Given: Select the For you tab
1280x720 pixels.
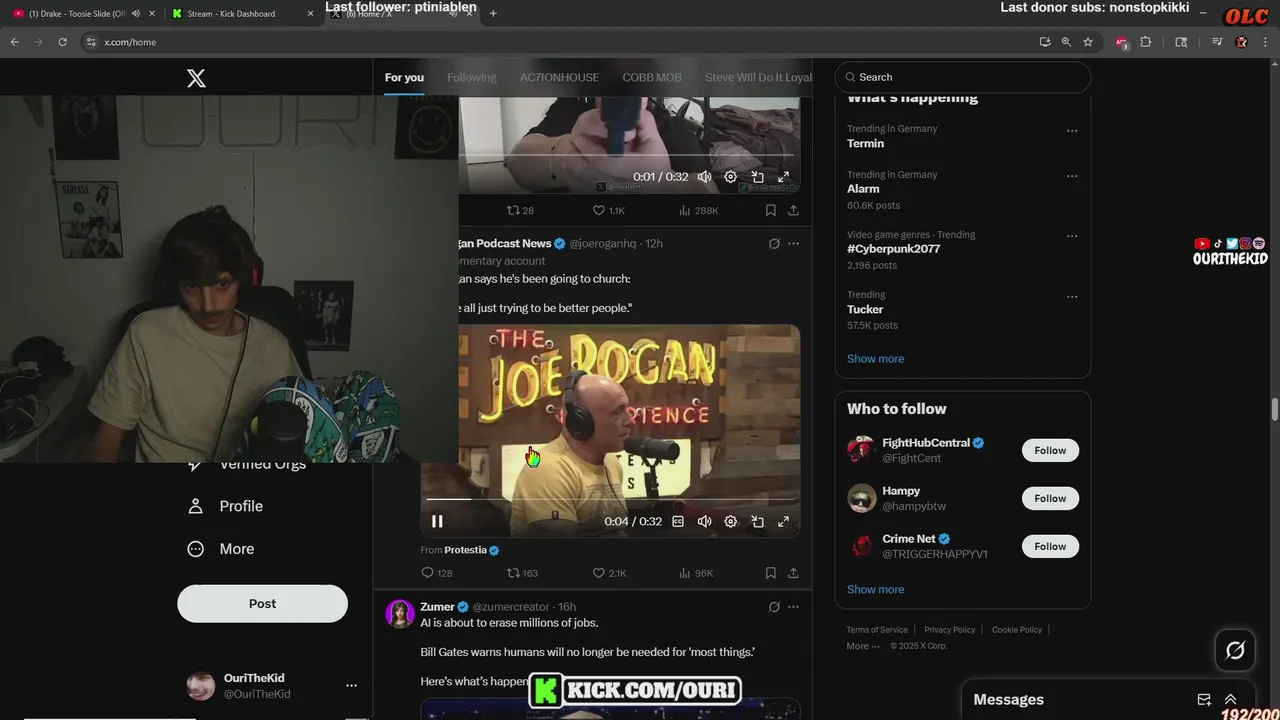Looking at the screenshot, I should tap(404, 77).
